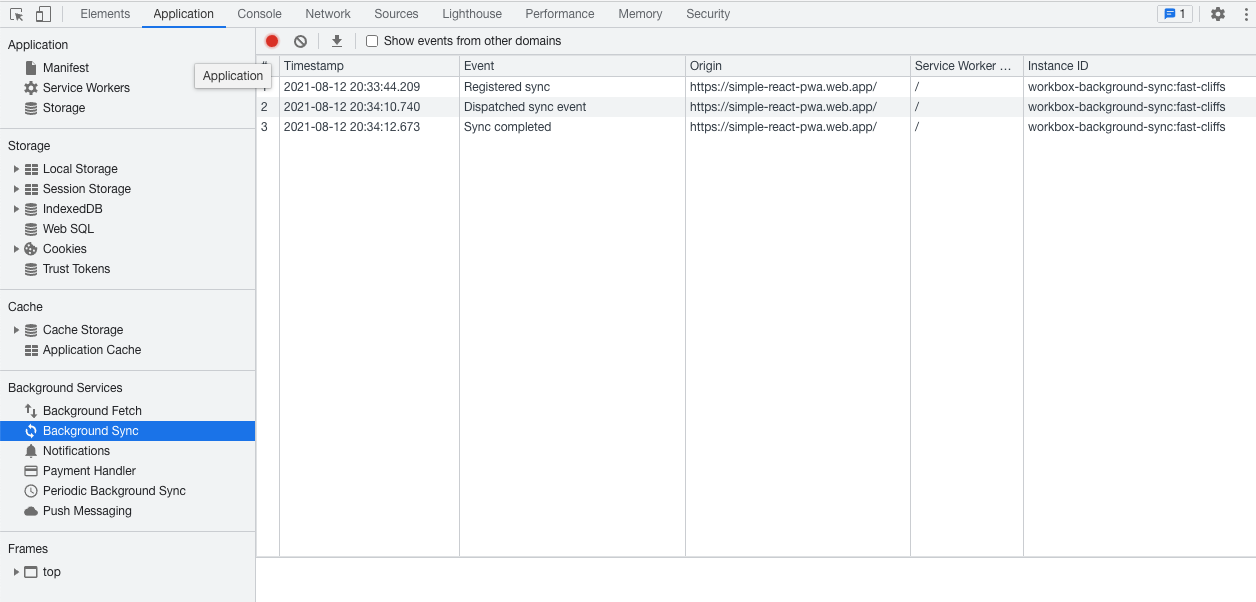Expand the top frame in Frames
The height and width of the screenshot is (602, 1256).
coord(15,572)
